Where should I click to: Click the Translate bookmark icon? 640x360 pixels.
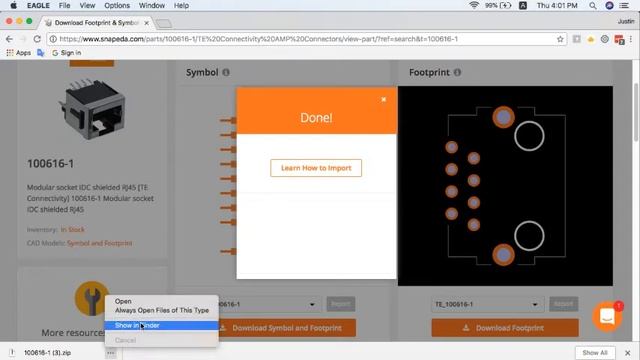[40, 53]
